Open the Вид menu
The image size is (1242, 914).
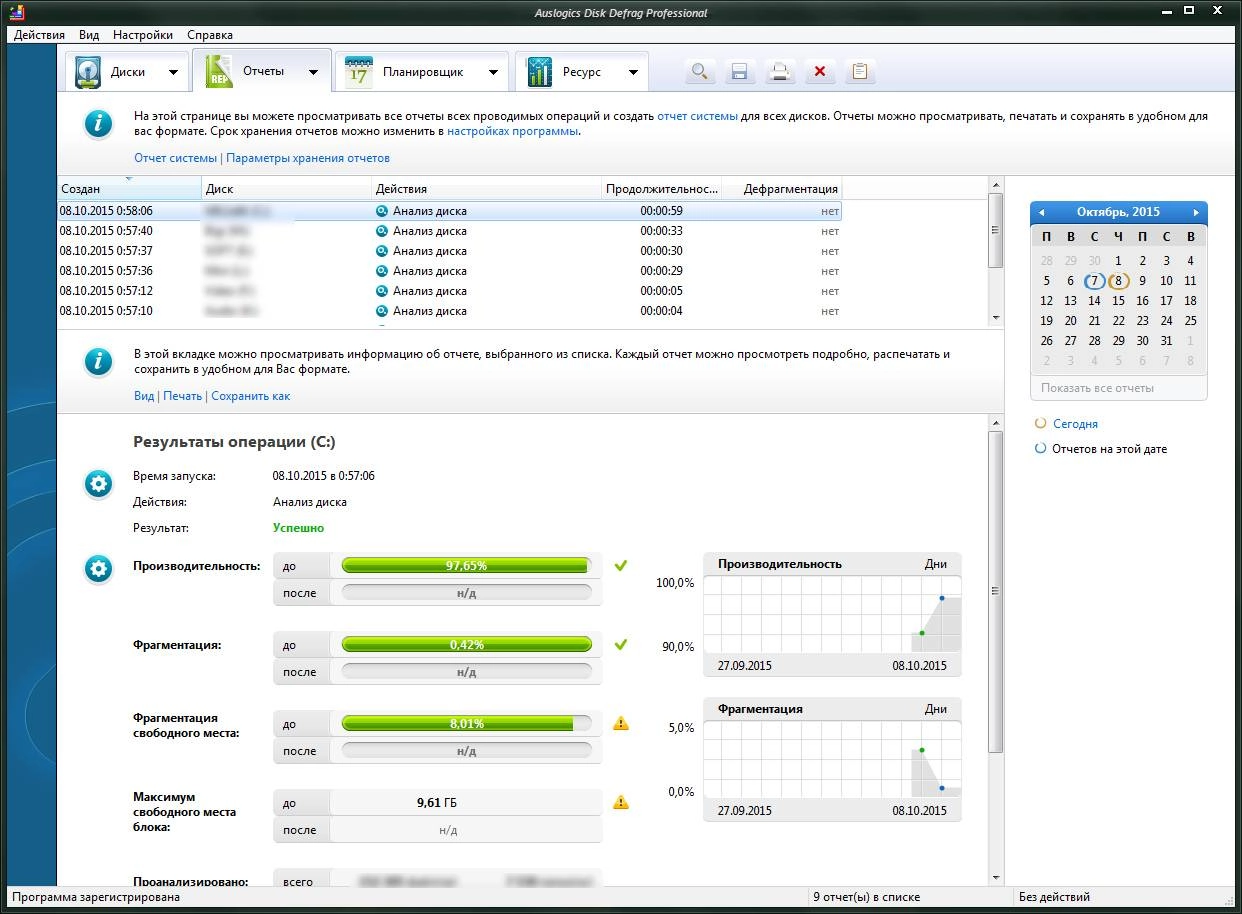[89, 34]
